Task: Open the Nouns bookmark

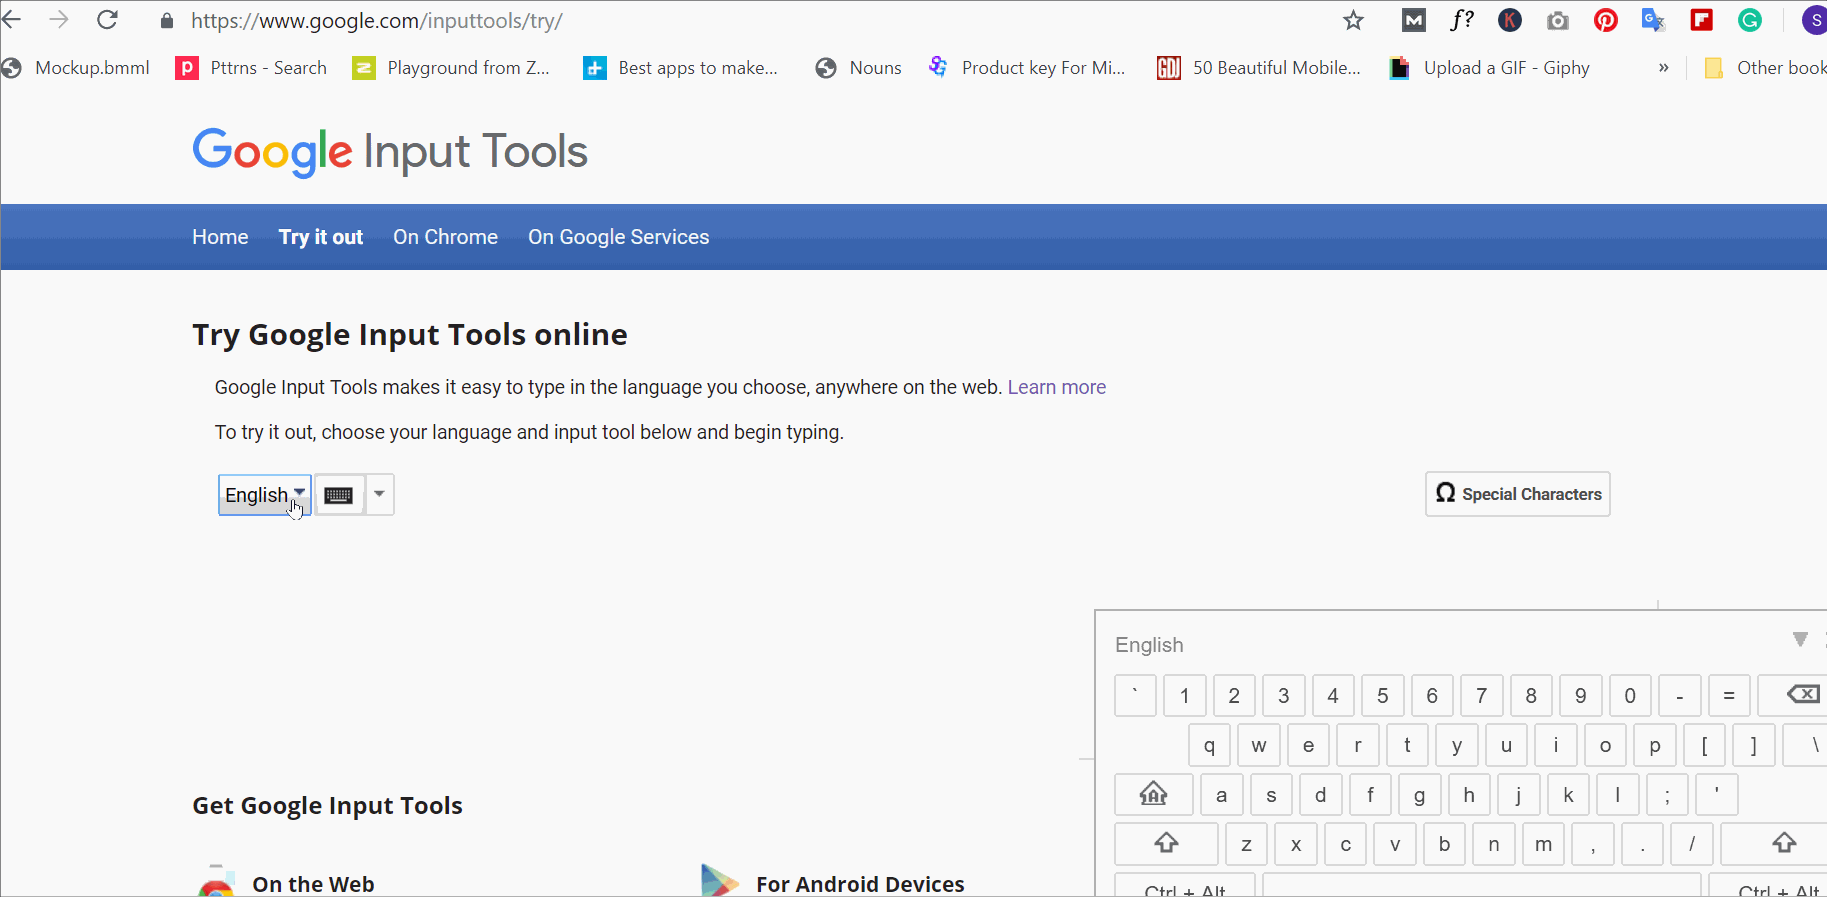Action: coord(859,68)
